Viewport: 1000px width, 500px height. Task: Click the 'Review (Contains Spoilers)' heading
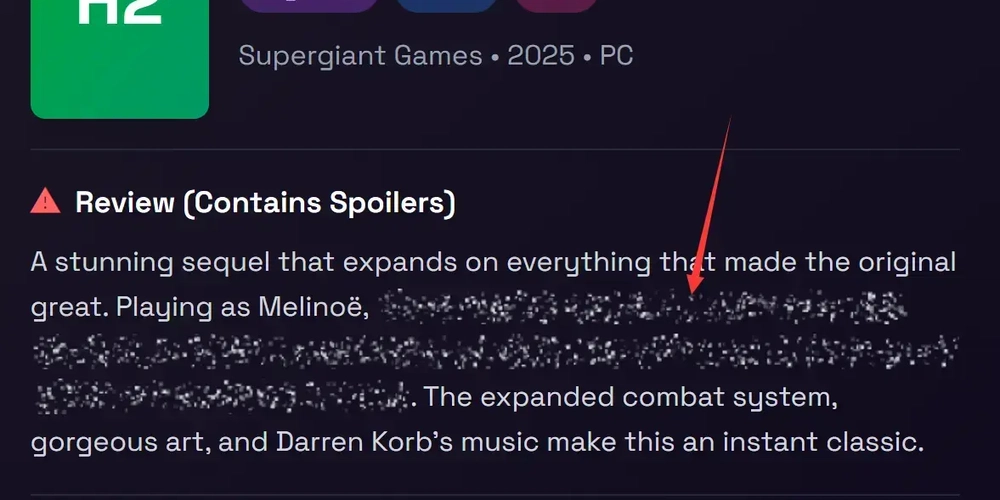pos(265,202)
